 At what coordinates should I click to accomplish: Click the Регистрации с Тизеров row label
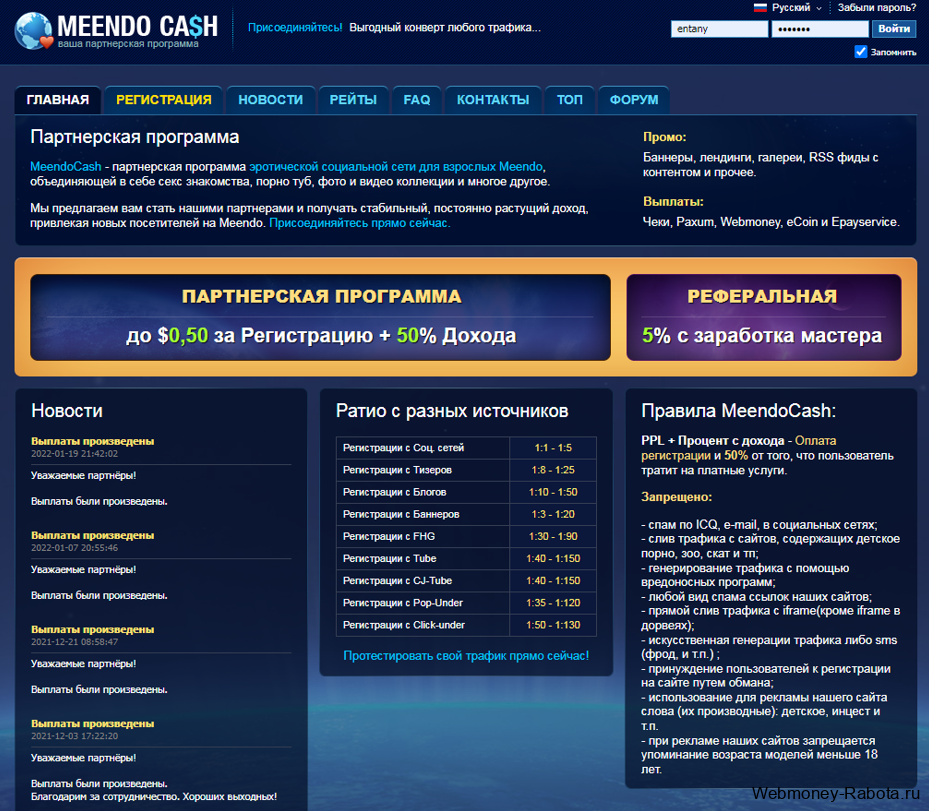pos(397,470)
